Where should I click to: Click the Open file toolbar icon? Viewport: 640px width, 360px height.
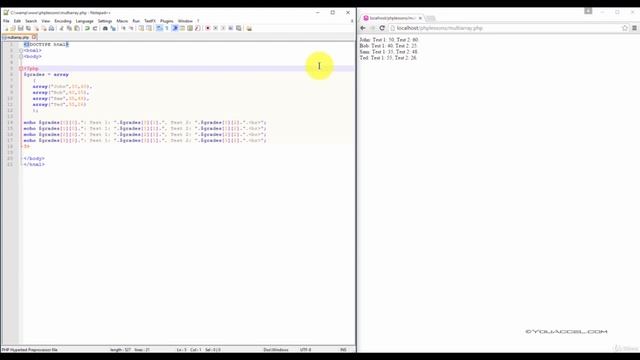point(13,28)
